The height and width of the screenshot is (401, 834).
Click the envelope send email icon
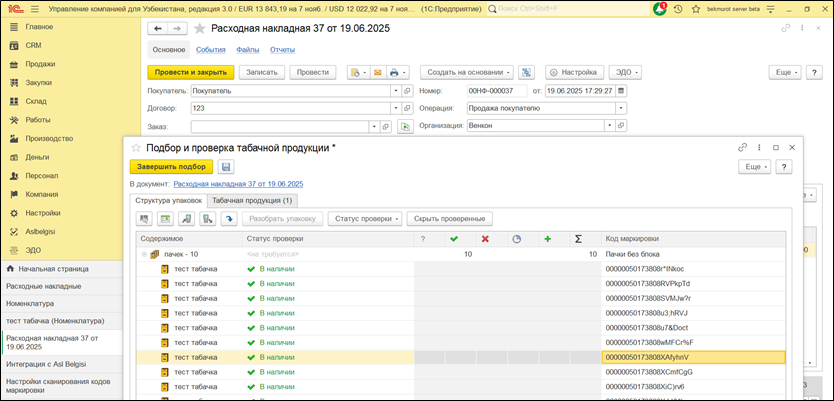tap(377, 72)
